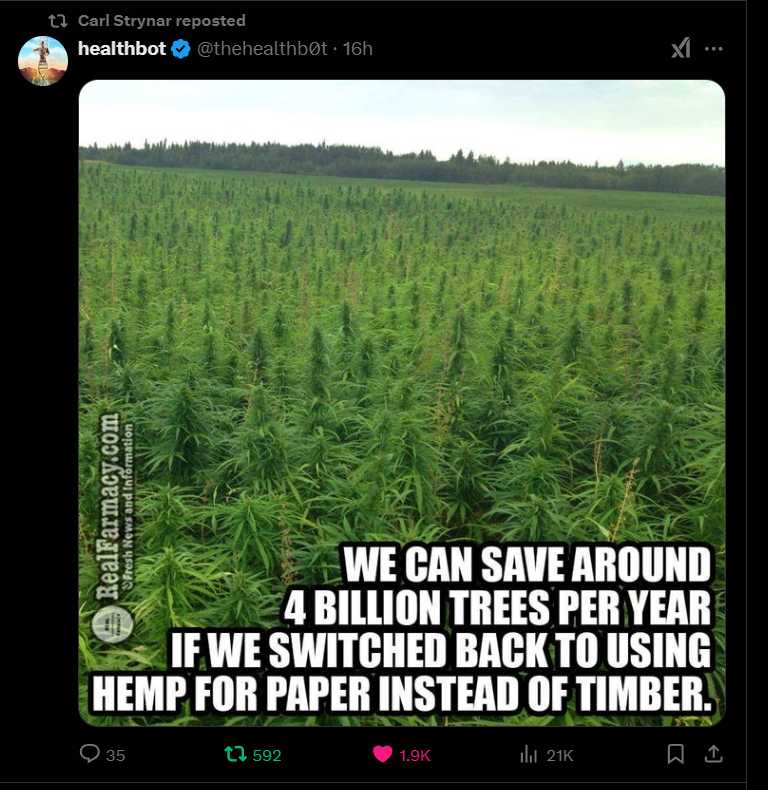
Task: Click the small repost icon beside Carl Strynar
Action: [x=57, y=21]
